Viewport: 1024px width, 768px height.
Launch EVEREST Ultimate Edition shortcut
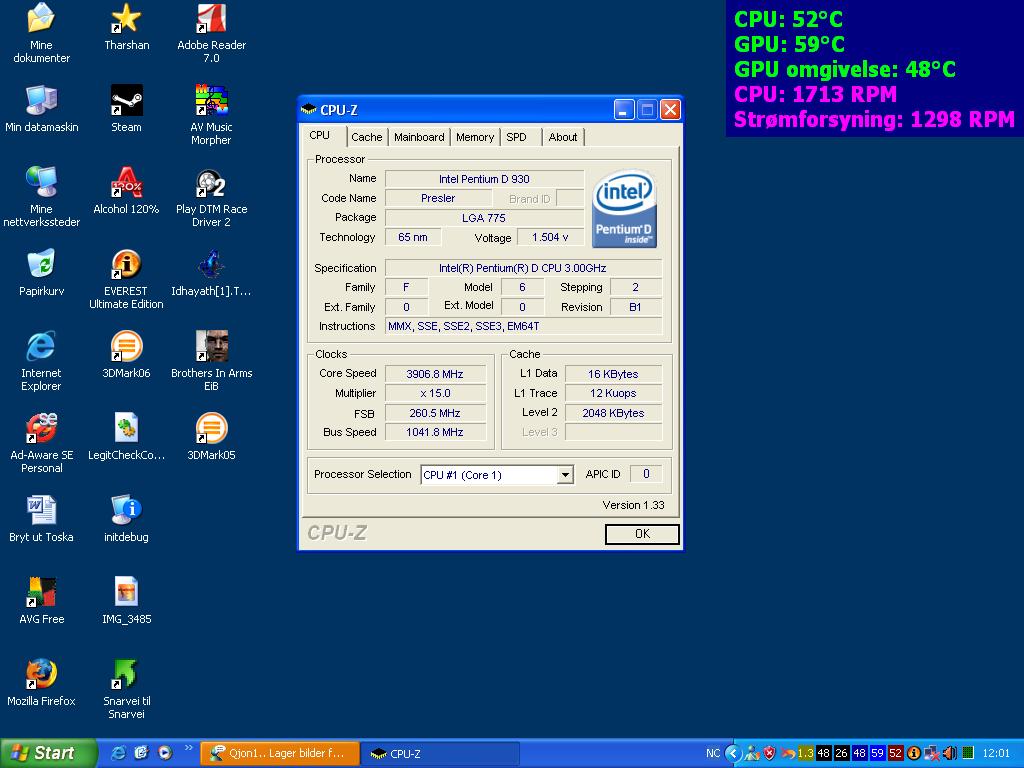pos(126,264)
